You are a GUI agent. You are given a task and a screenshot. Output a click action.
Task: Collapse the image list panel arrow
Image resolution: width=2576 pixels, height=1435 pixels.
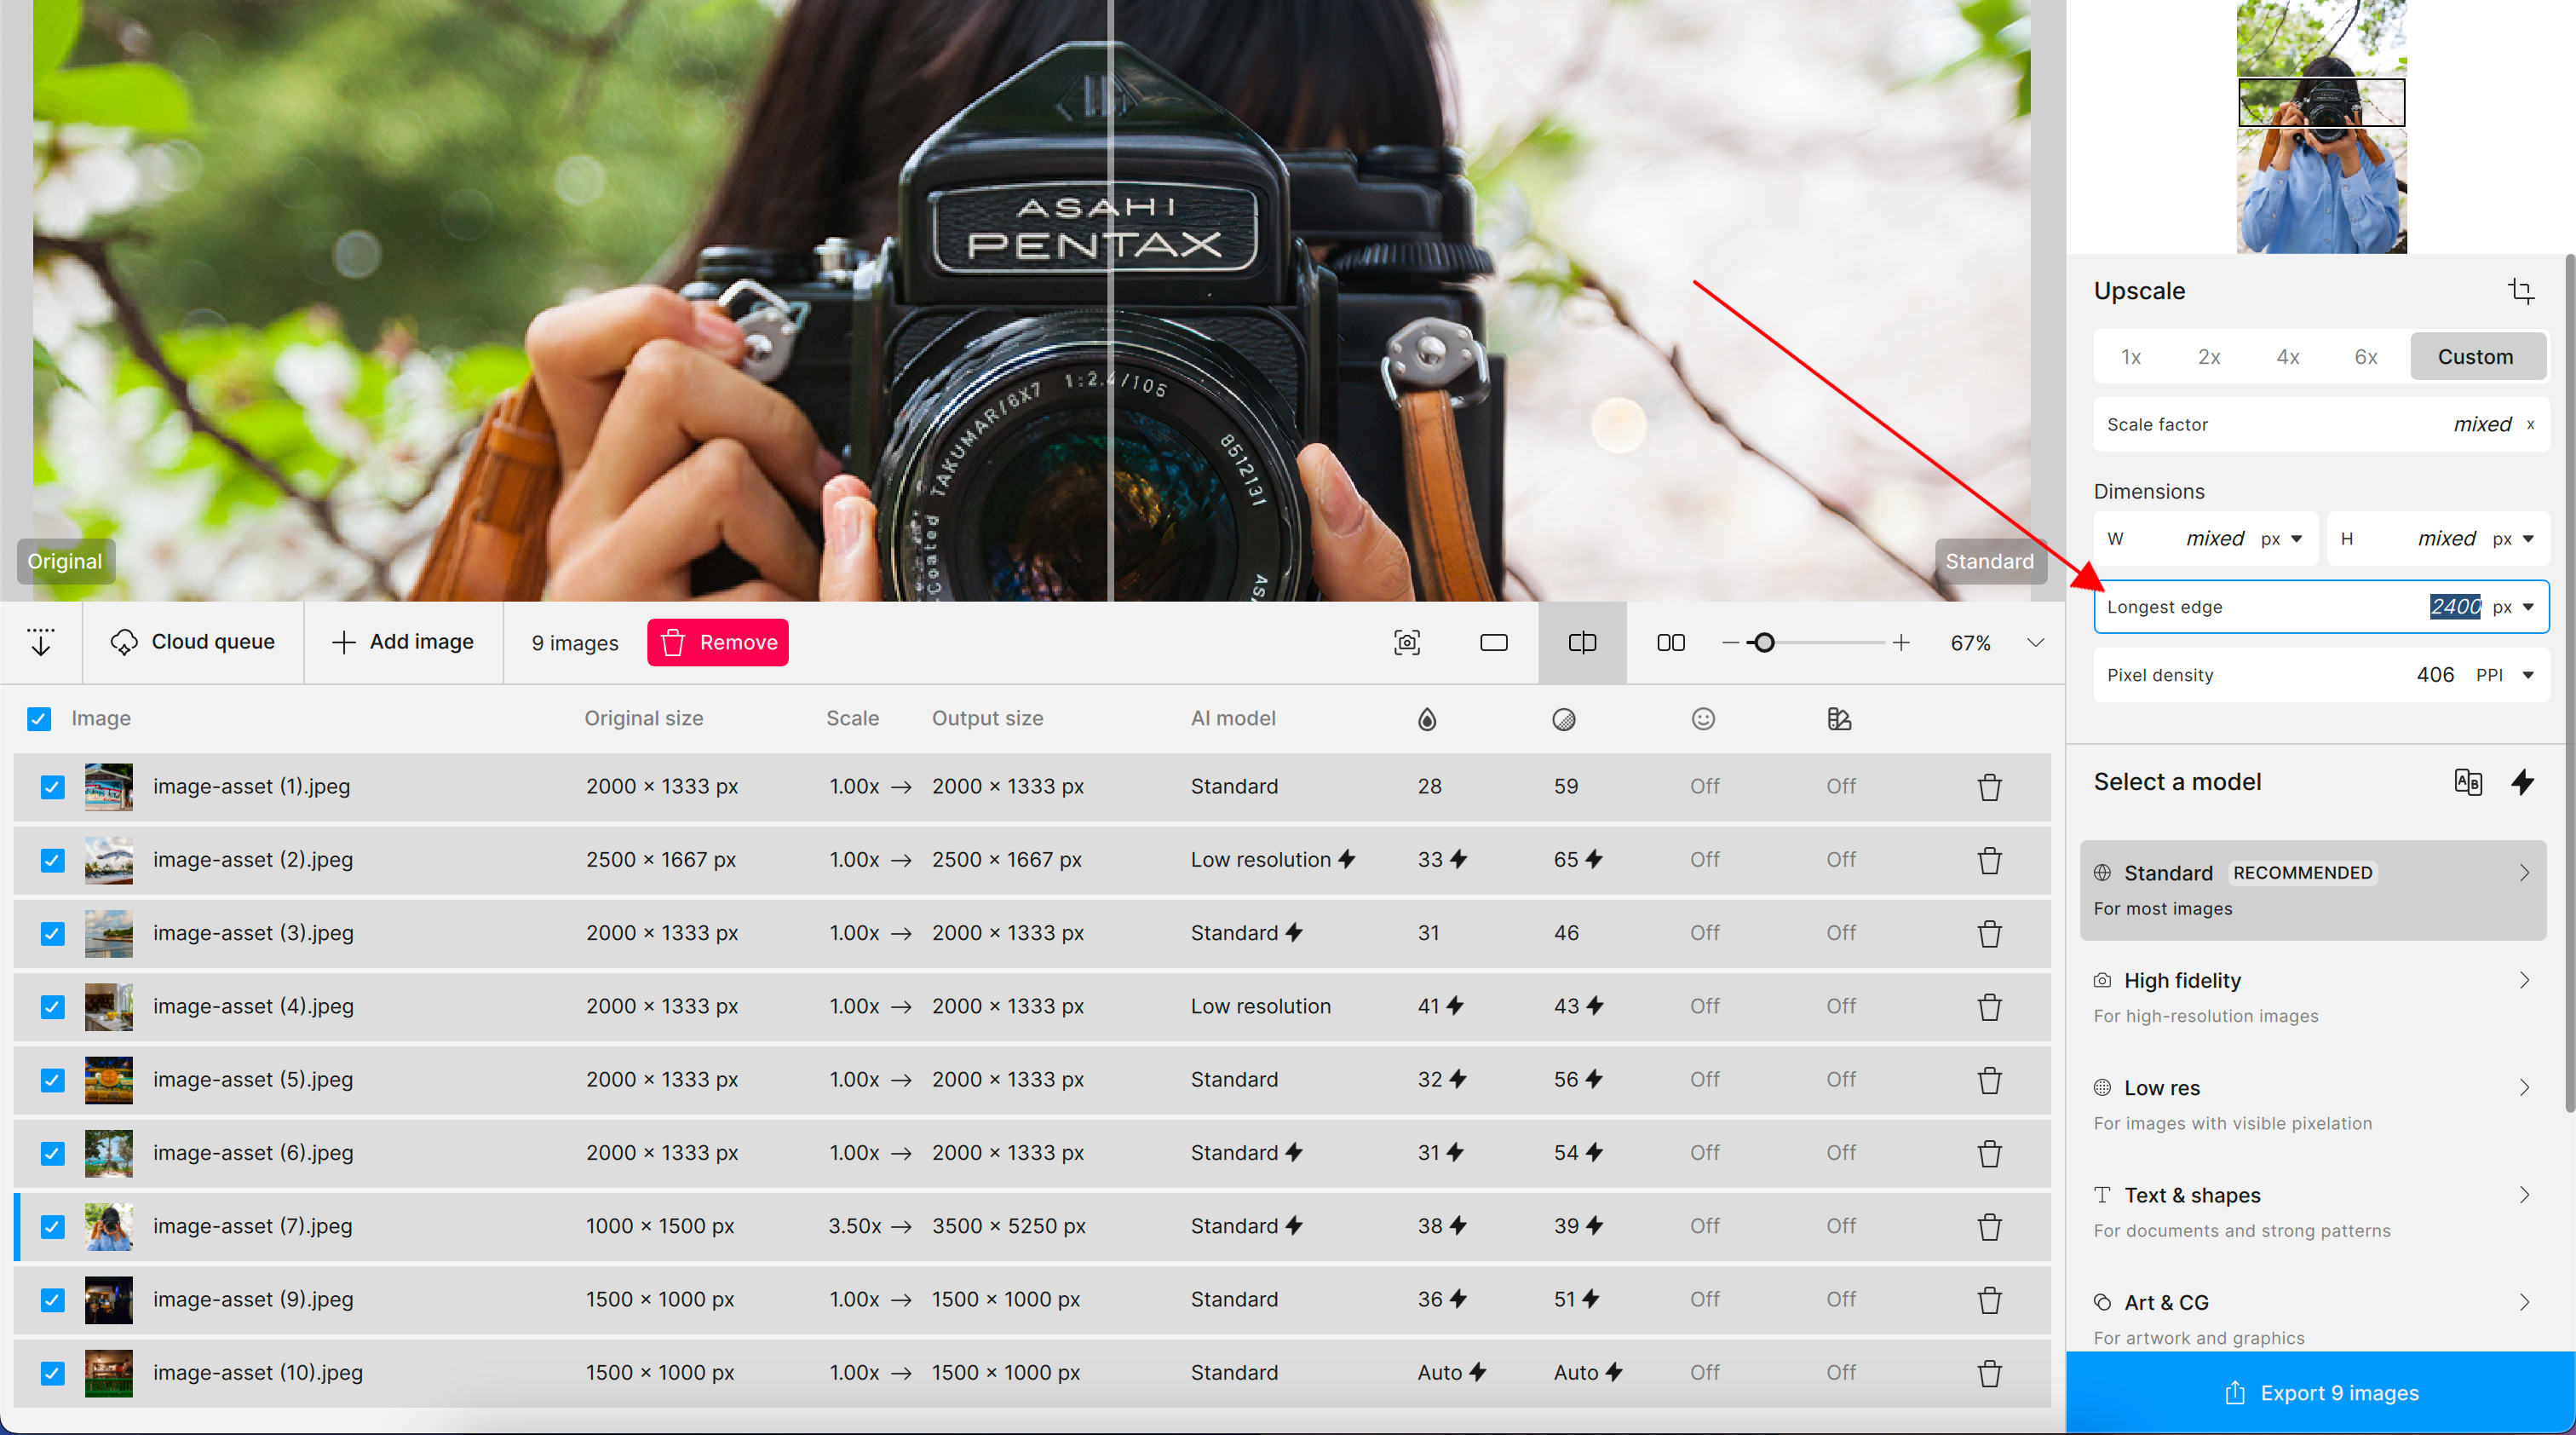pyautogui.click(x=41, y=642)
